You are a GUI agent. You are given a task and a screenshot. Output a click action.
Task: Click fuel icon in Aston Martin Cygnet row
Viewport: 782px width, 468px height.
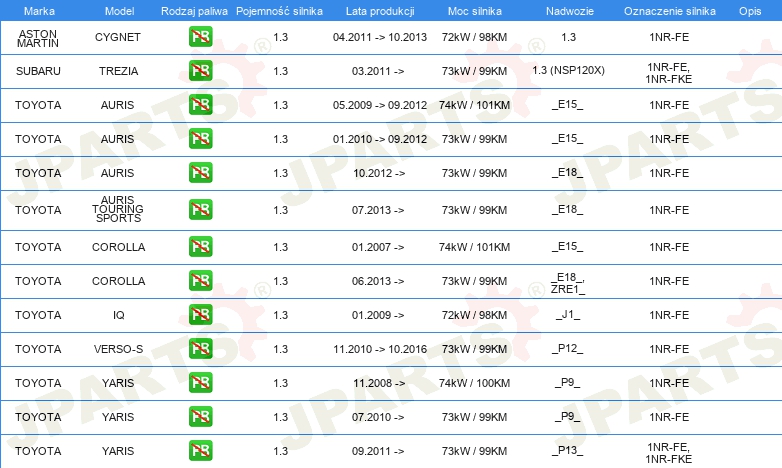click(x=200, y=36)
